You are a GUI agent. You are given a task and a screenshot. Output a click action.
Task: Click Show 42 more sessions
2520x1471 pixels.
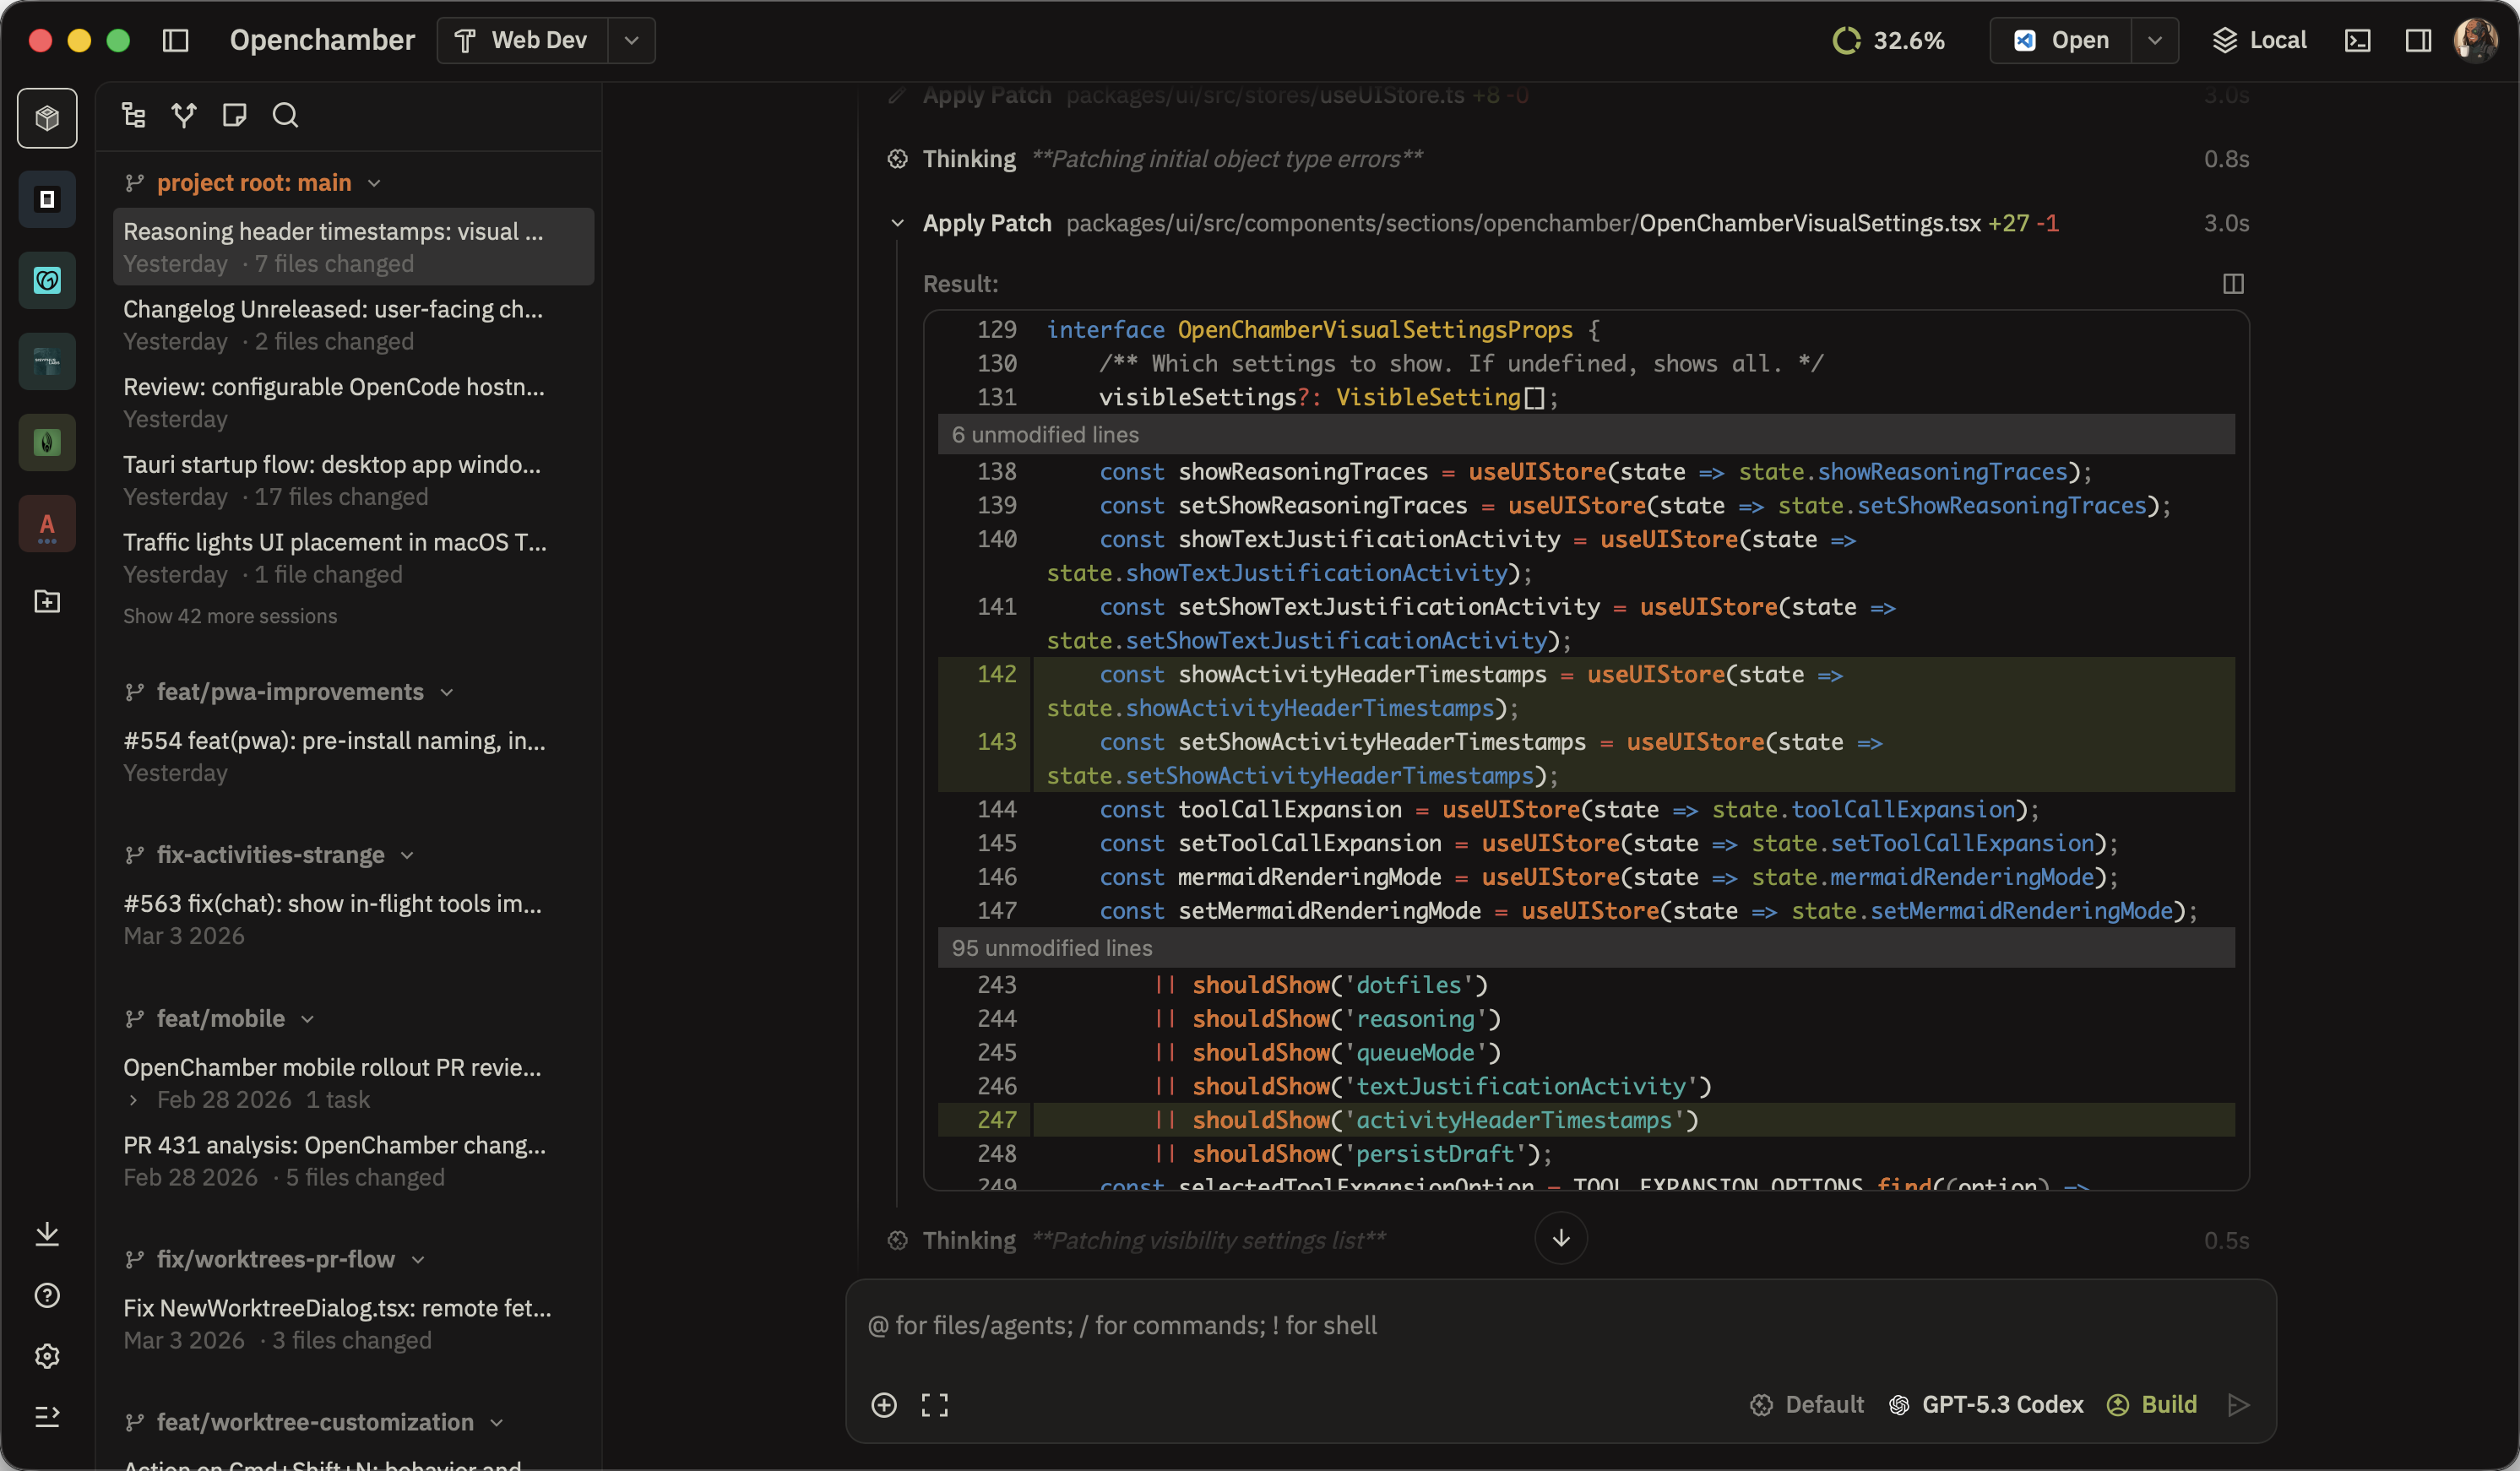pyautogui.click(x=230, y=616)
